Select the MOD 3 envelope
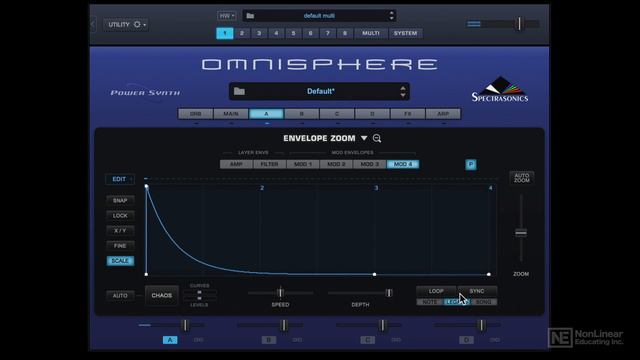This screenshot has height=360, width=640. (x=370, y=164)
